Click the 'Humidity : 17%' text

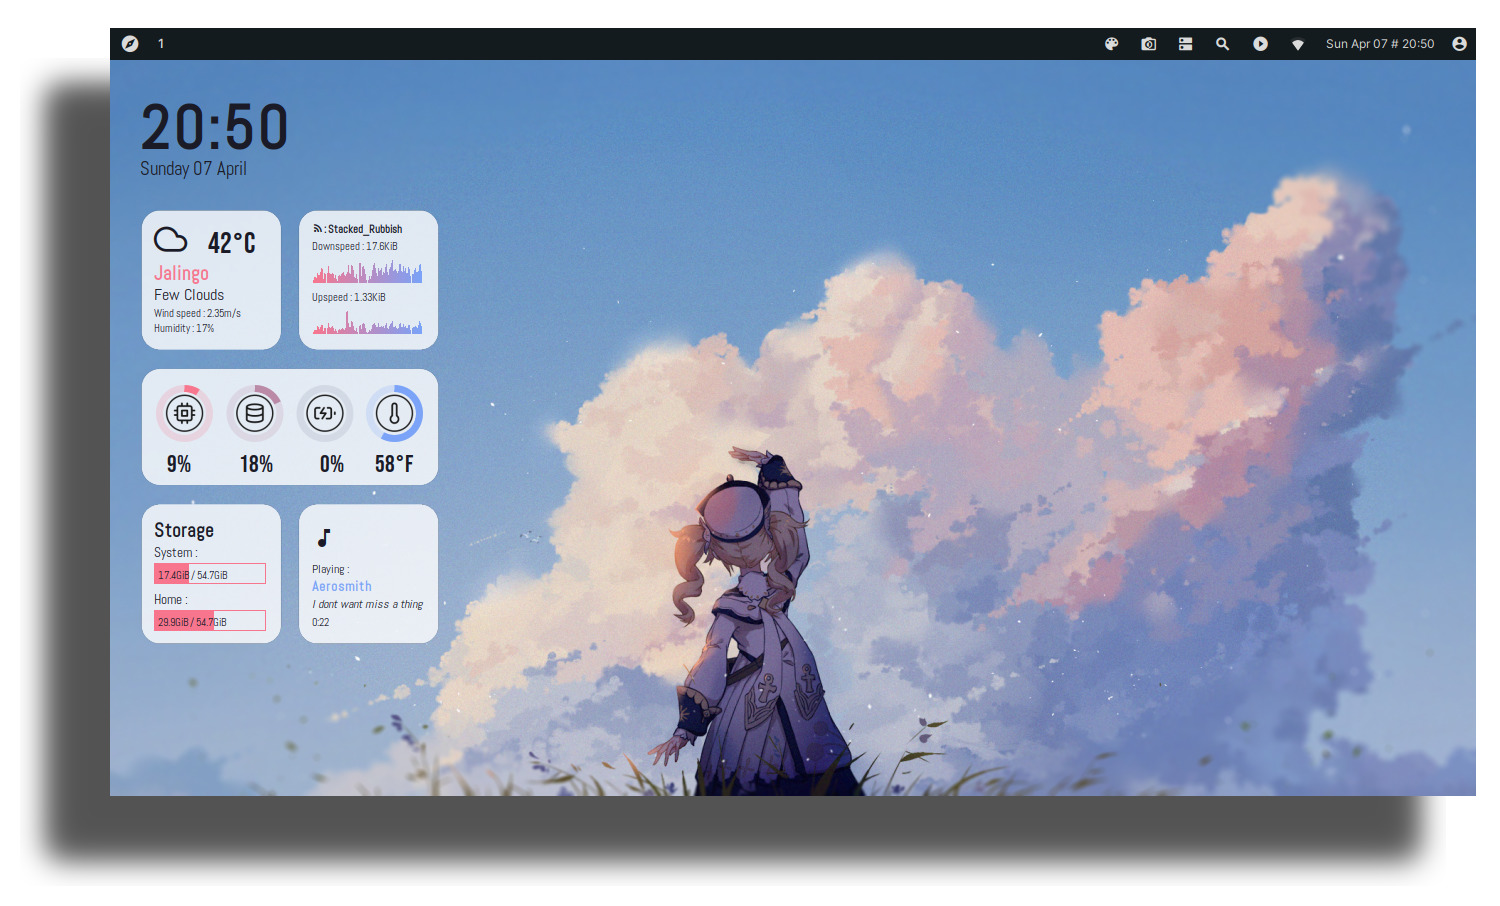(184, 328)
